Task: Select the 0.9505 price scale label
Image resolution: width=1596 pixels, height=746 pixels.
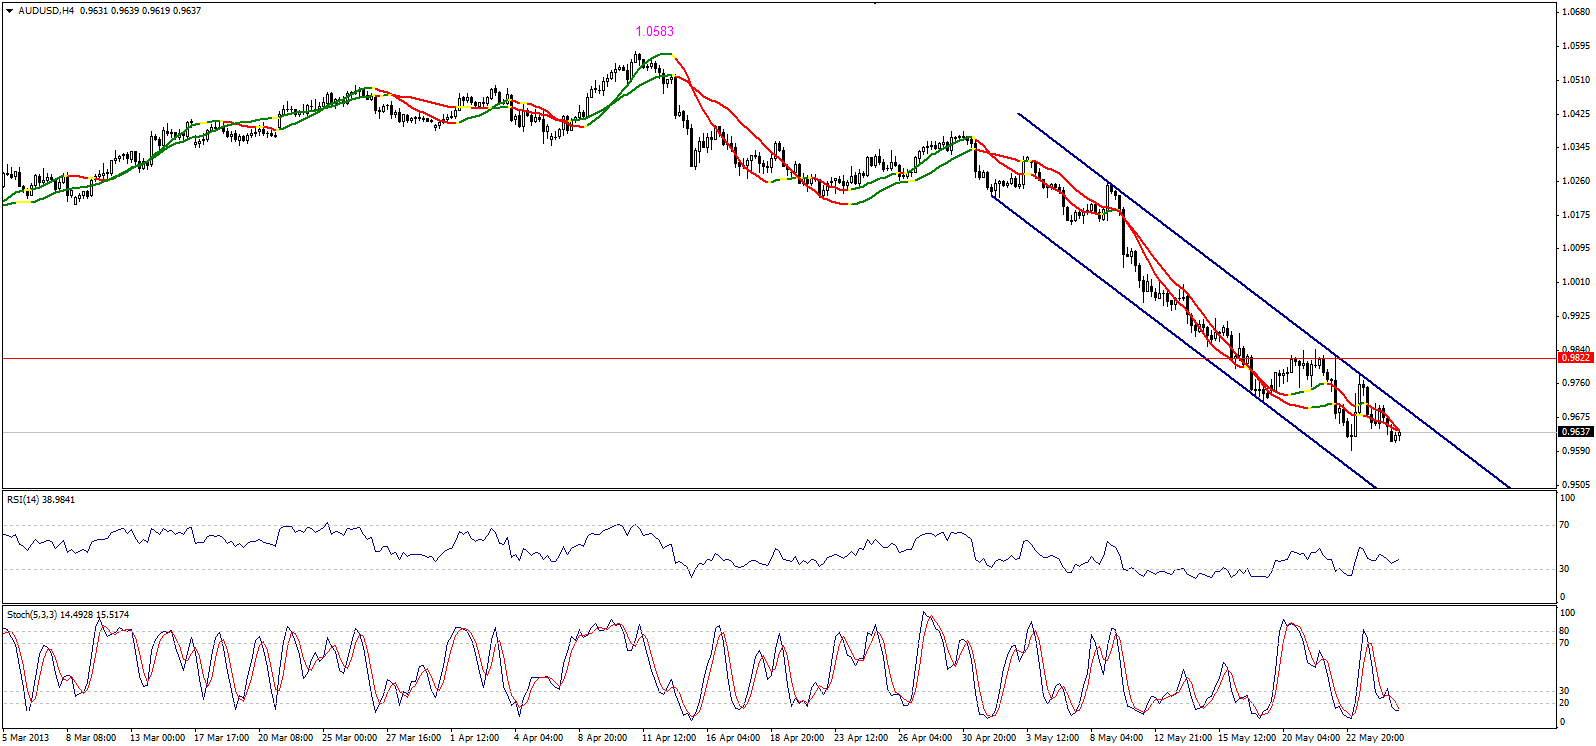Action: coord(1576,485)
